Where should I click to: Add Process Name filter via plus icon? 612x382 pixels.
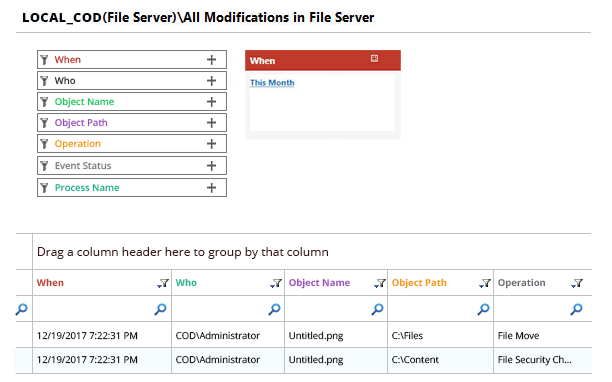tap(212, 188)
